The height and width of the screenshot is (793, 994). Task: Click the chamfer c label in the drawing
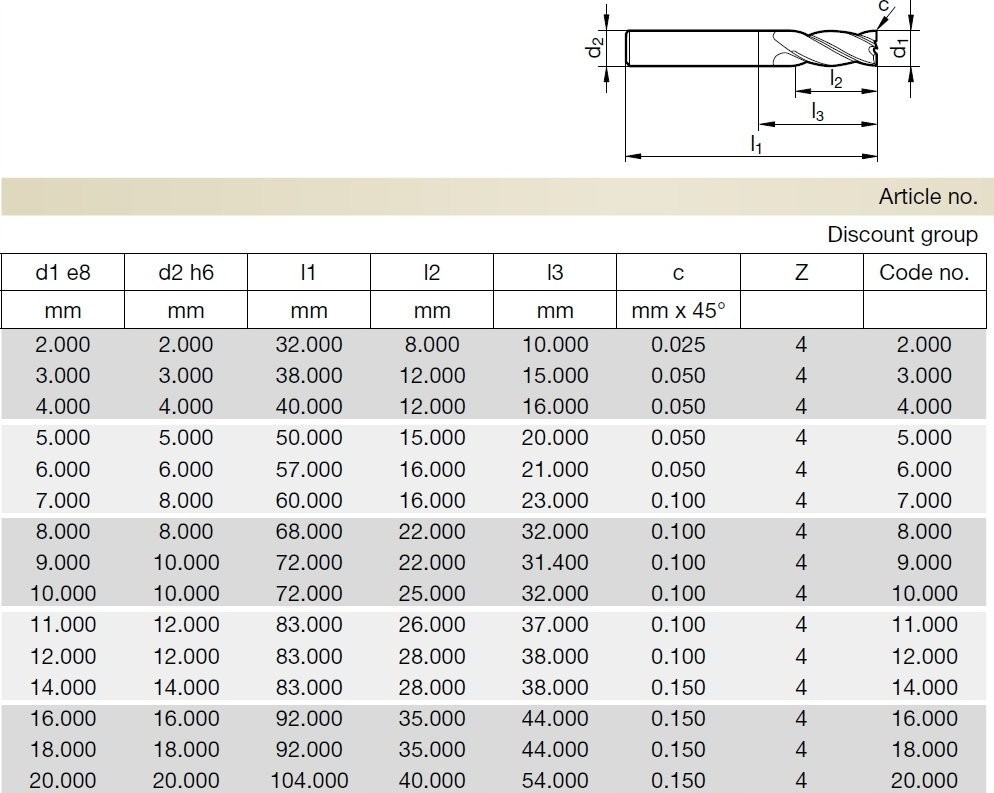[x=883, y=8]
